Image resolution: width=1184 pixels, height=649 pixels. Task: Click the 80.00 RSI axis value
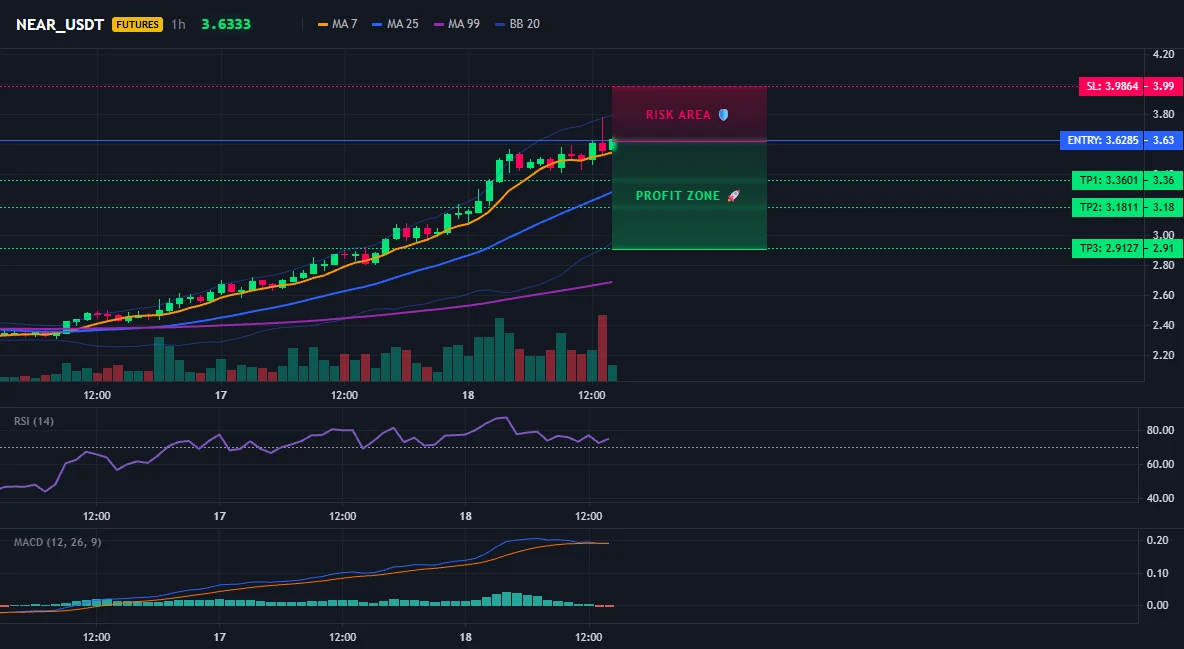click(1161, 430)
